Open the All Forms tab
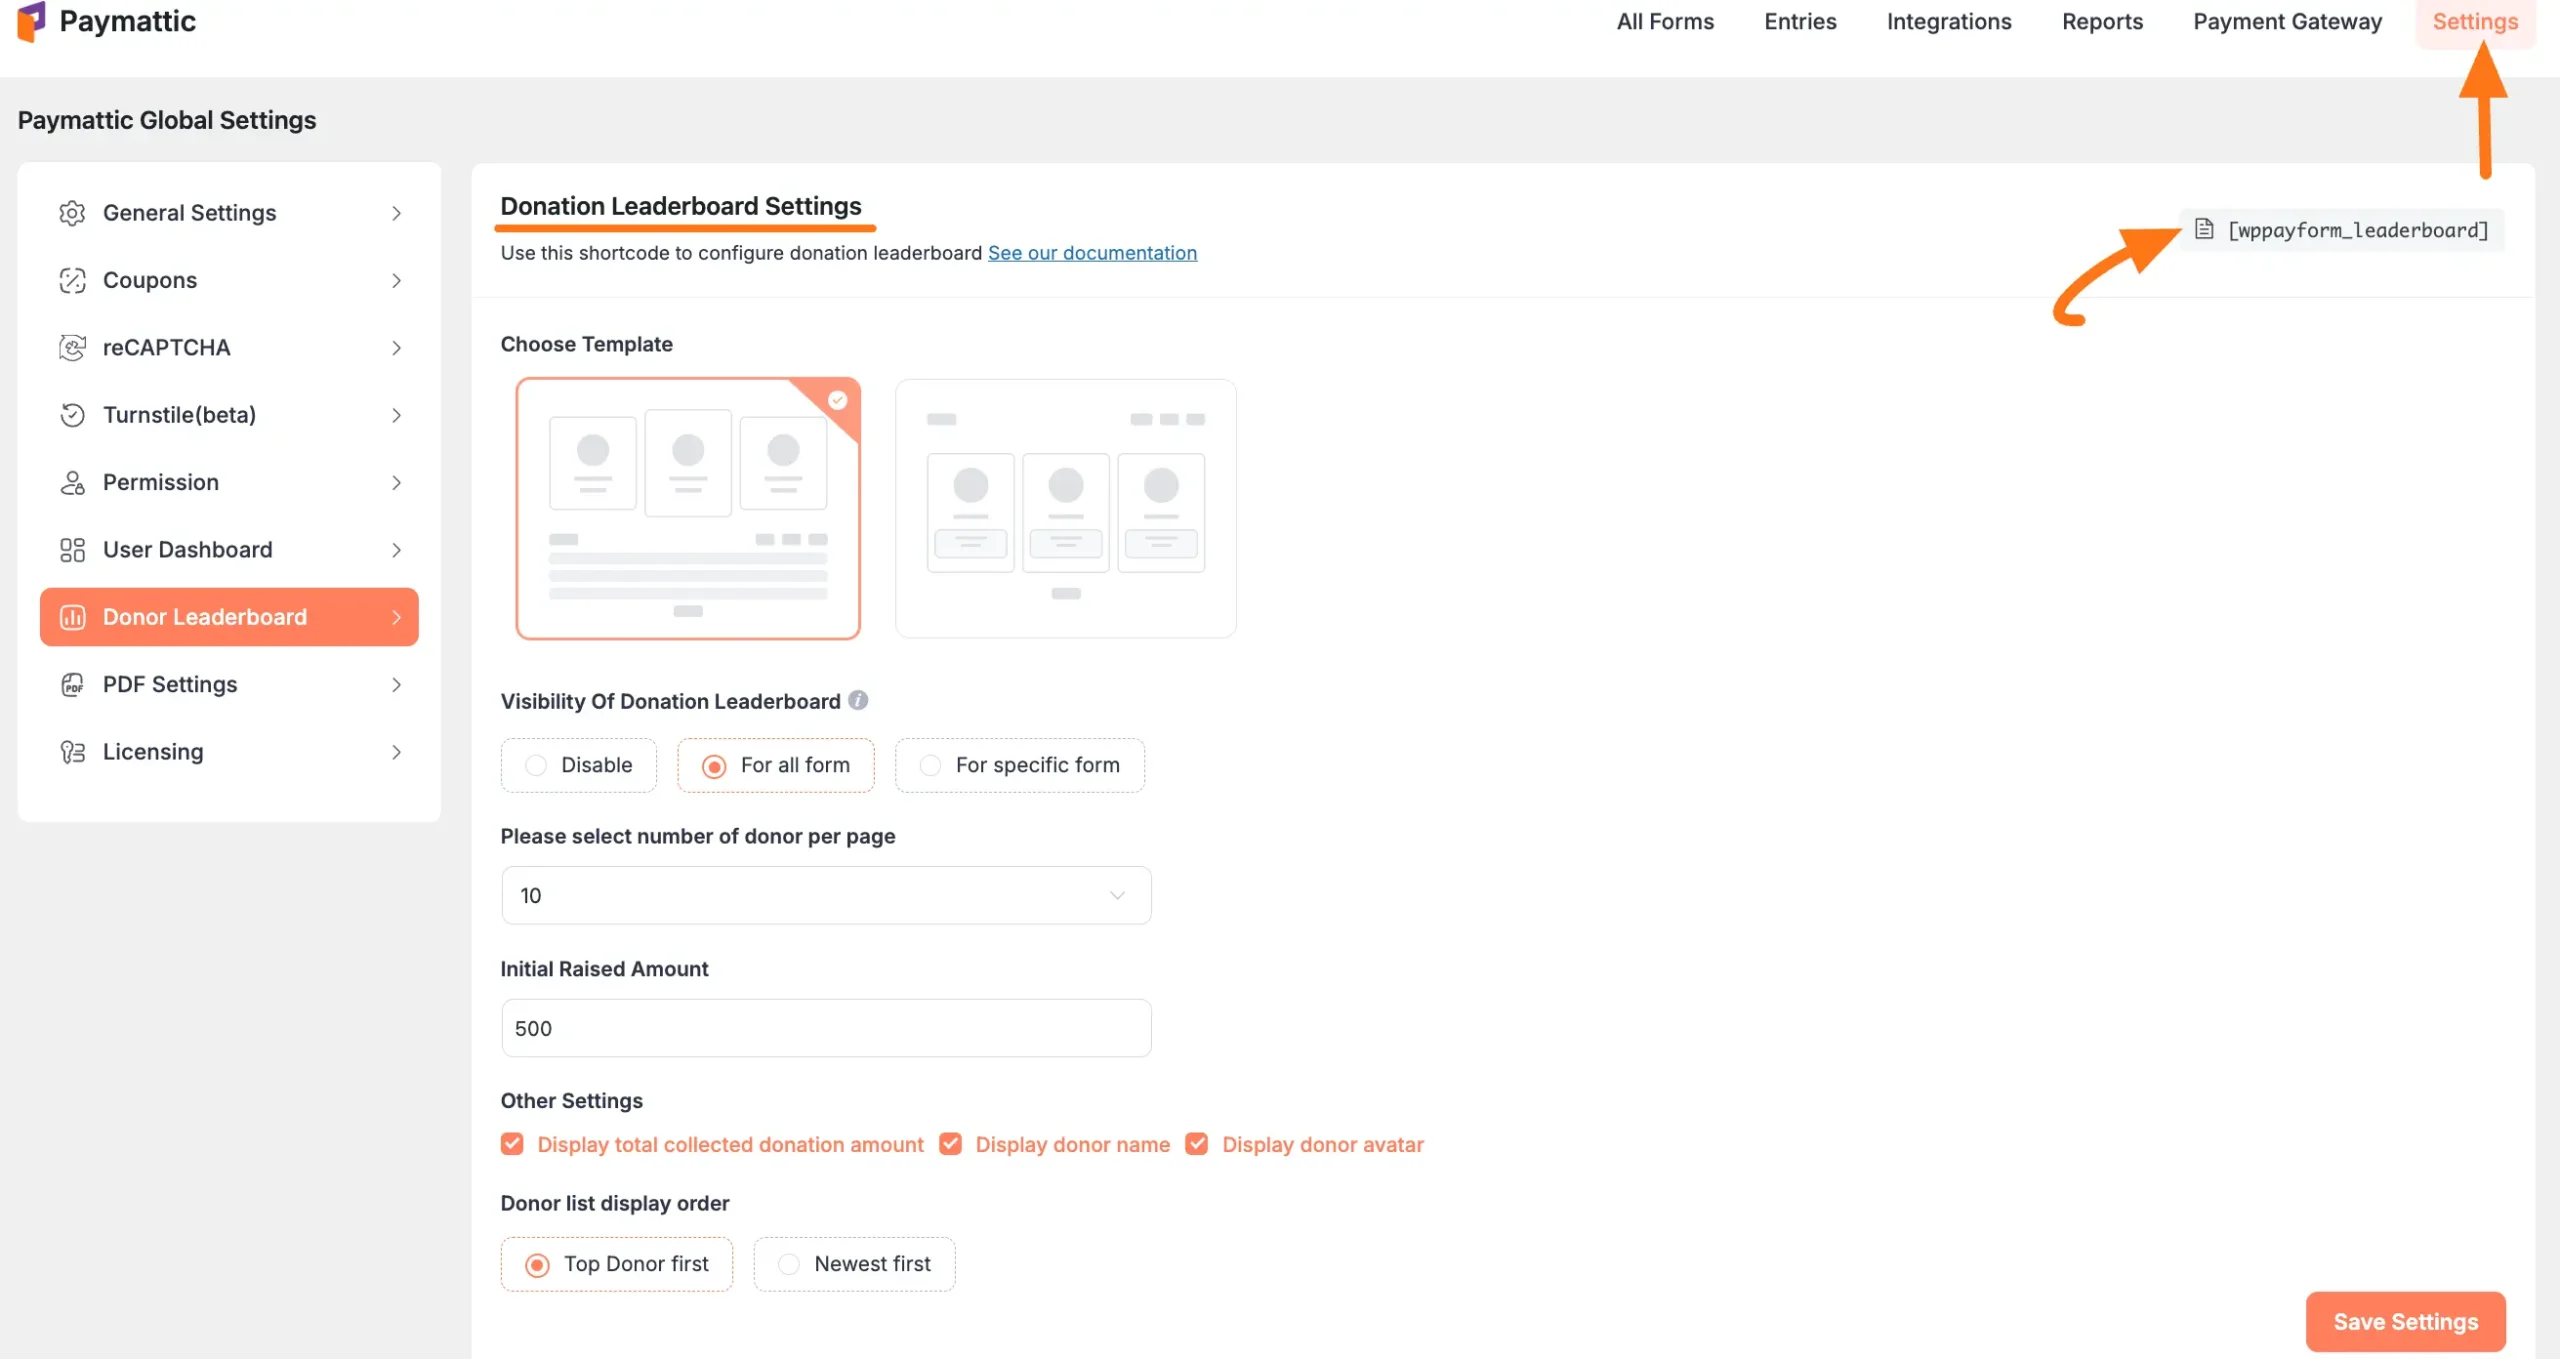The image size is (2560, 1359). [x=1665, y=21]
